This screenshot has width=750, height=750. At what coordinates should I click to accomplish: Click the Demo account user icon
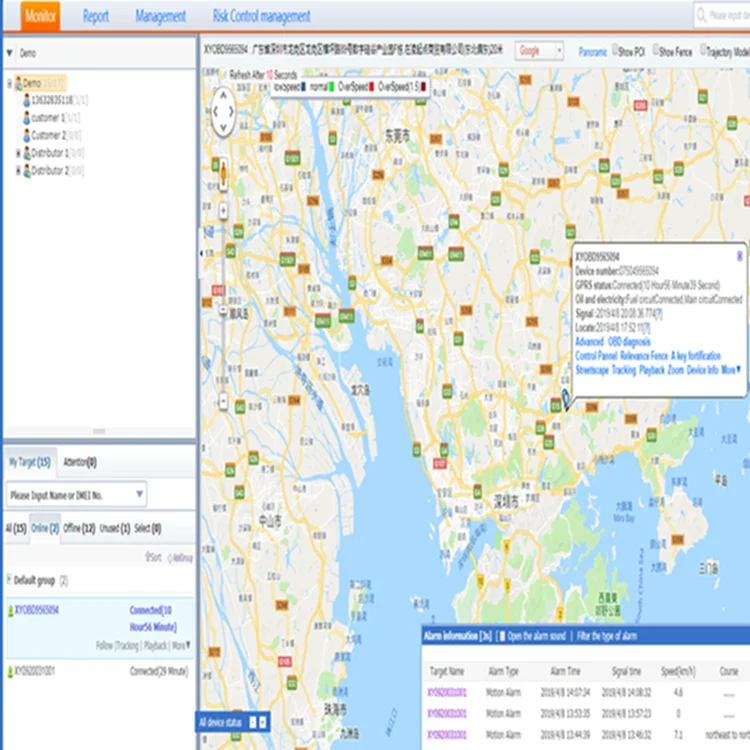pos(18,84)
